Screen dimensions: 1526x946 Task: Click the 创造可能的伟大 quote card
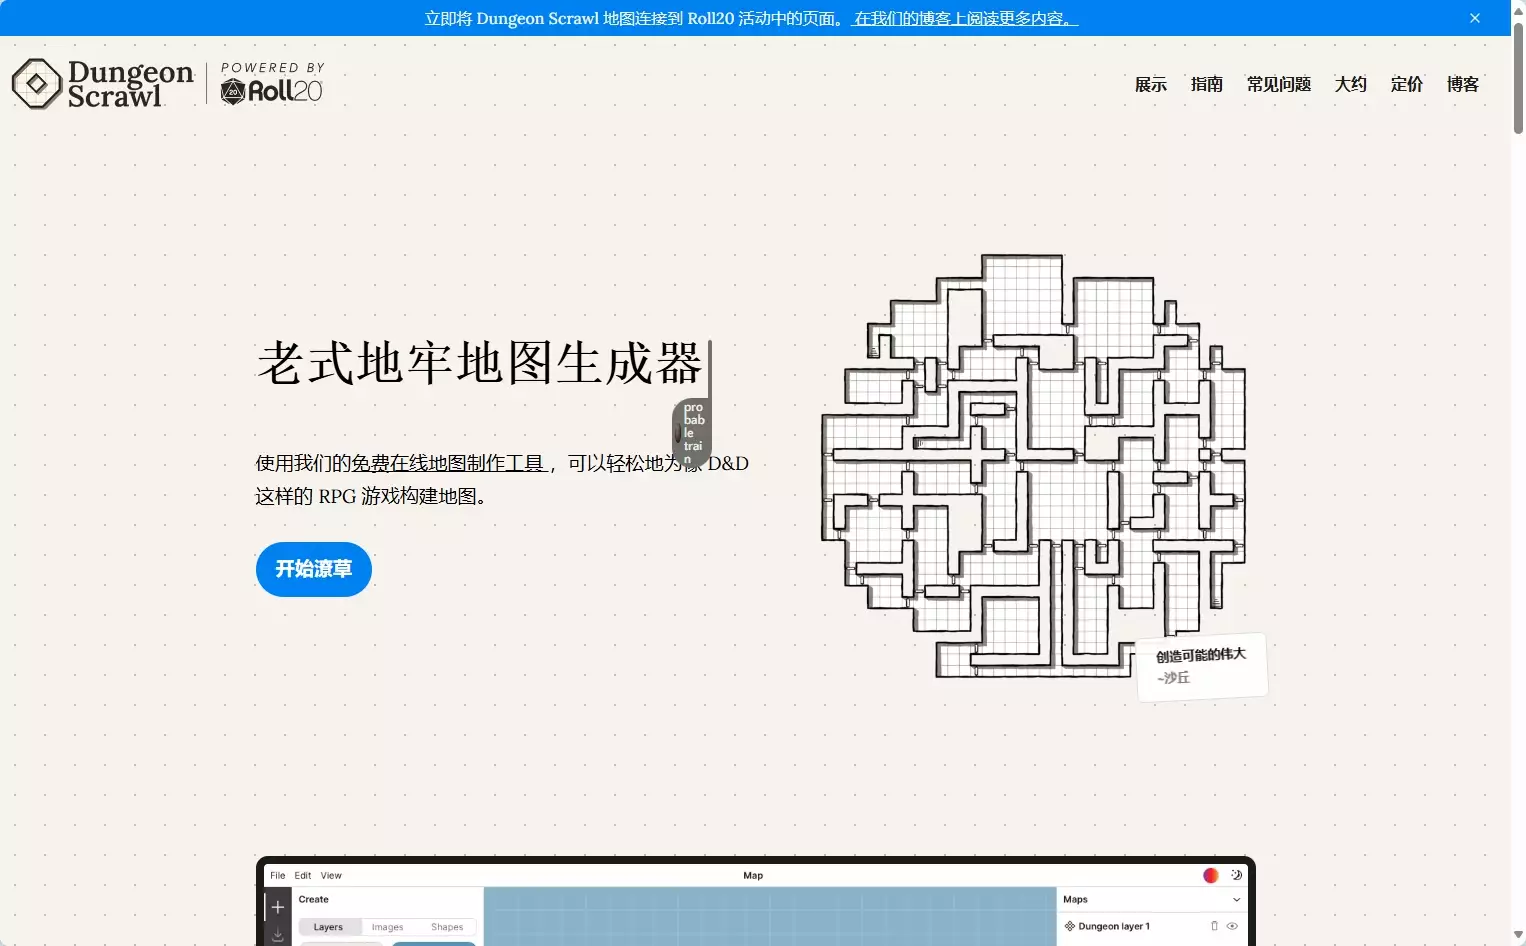(x=1203, y=667)
